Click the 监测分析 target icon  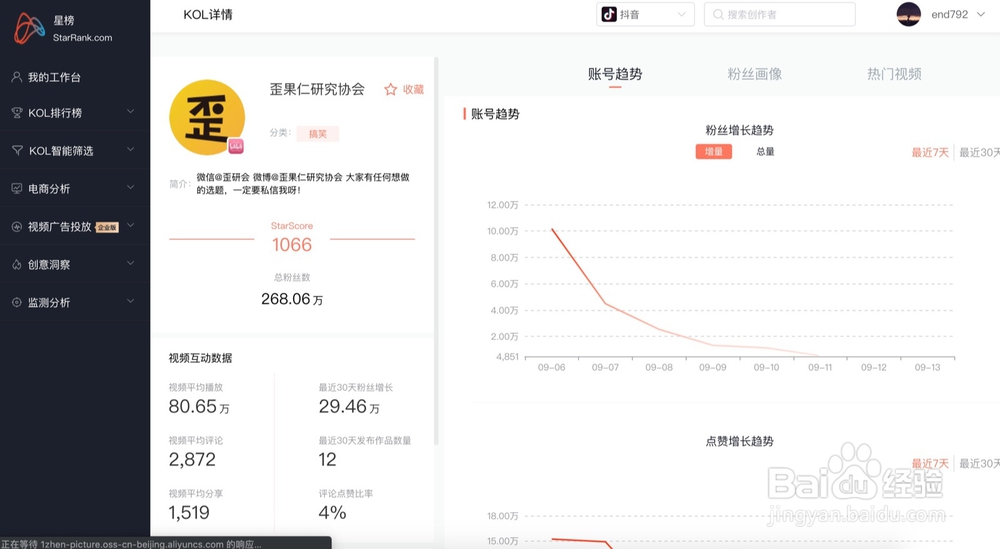click(x=17, y=302)
